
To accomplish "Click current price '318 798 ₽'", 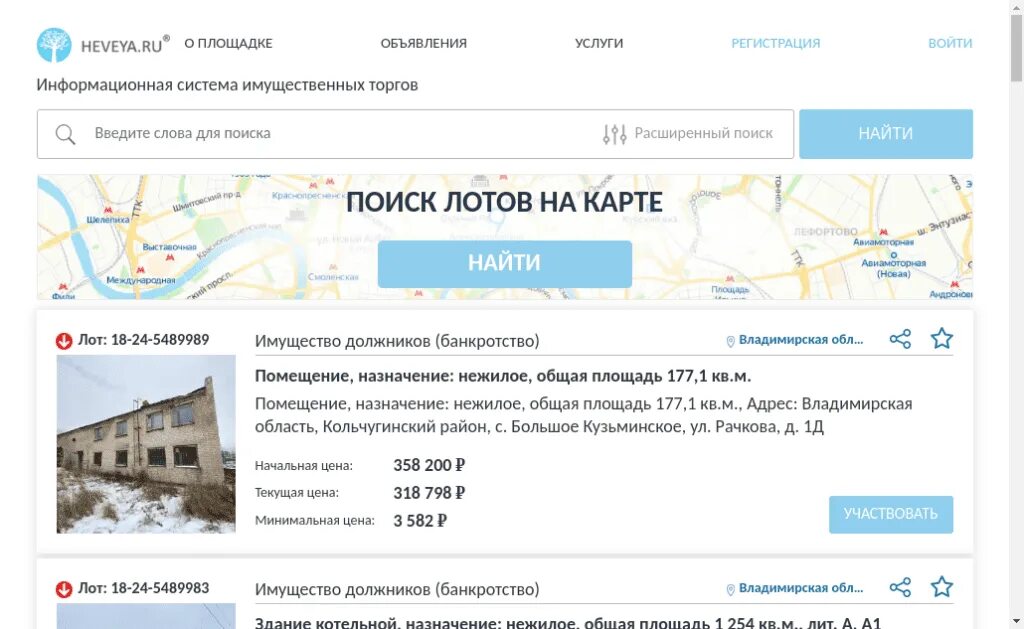I will (x=429, y=492).
